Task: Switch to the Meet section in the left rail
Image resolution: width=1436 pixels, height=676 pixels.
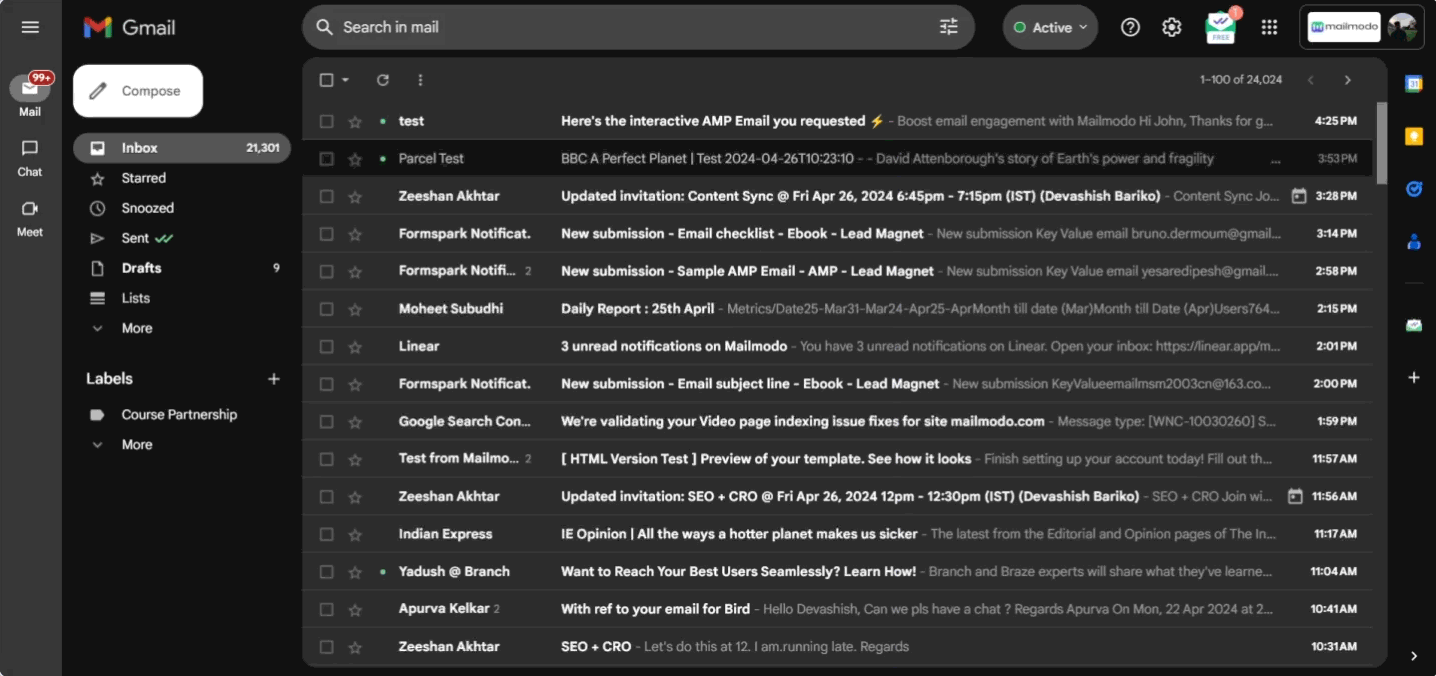Action: pos(29,215)
